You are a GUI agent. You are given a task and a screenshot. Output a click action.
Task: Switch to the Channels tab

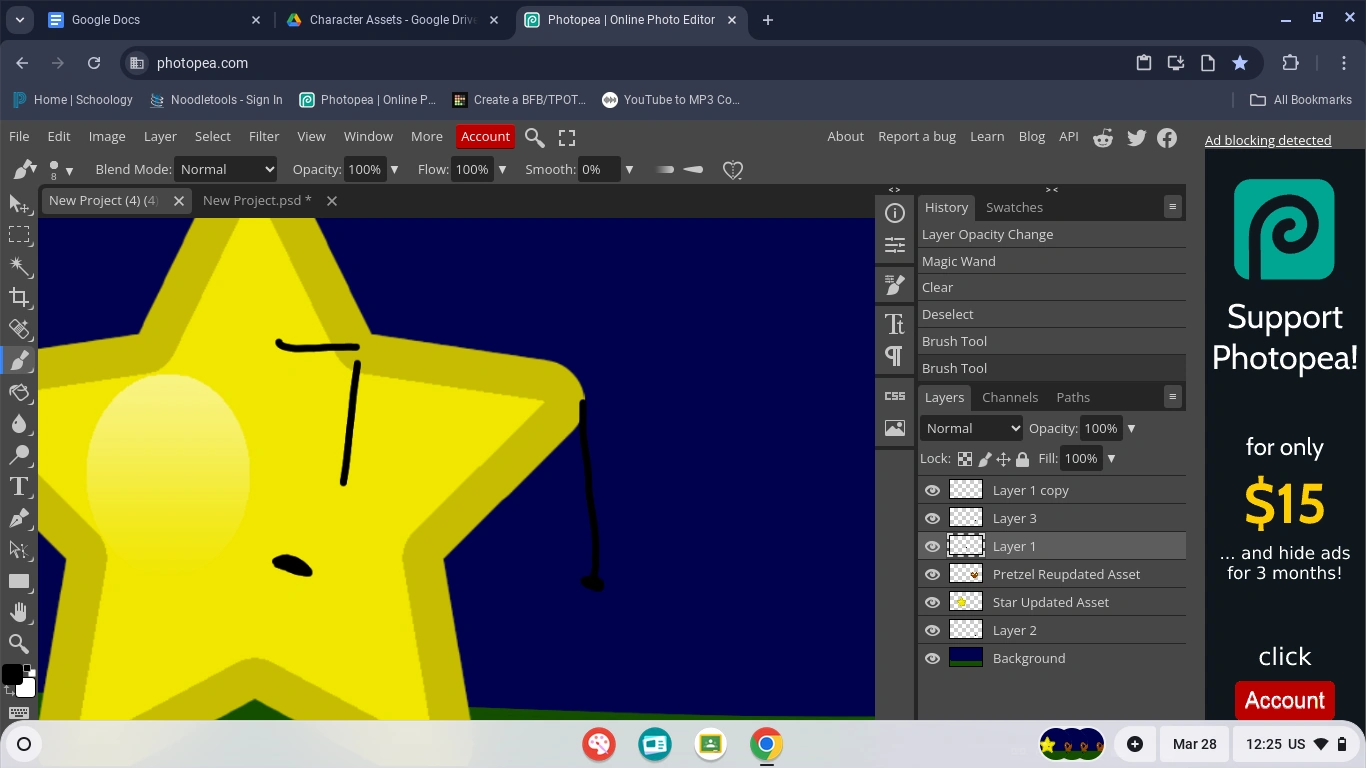(1010, 397)
